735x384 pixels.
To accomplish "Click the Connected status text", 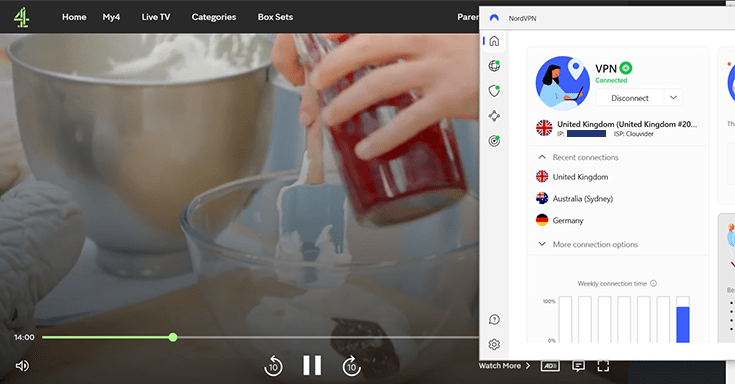I will 611,80.
